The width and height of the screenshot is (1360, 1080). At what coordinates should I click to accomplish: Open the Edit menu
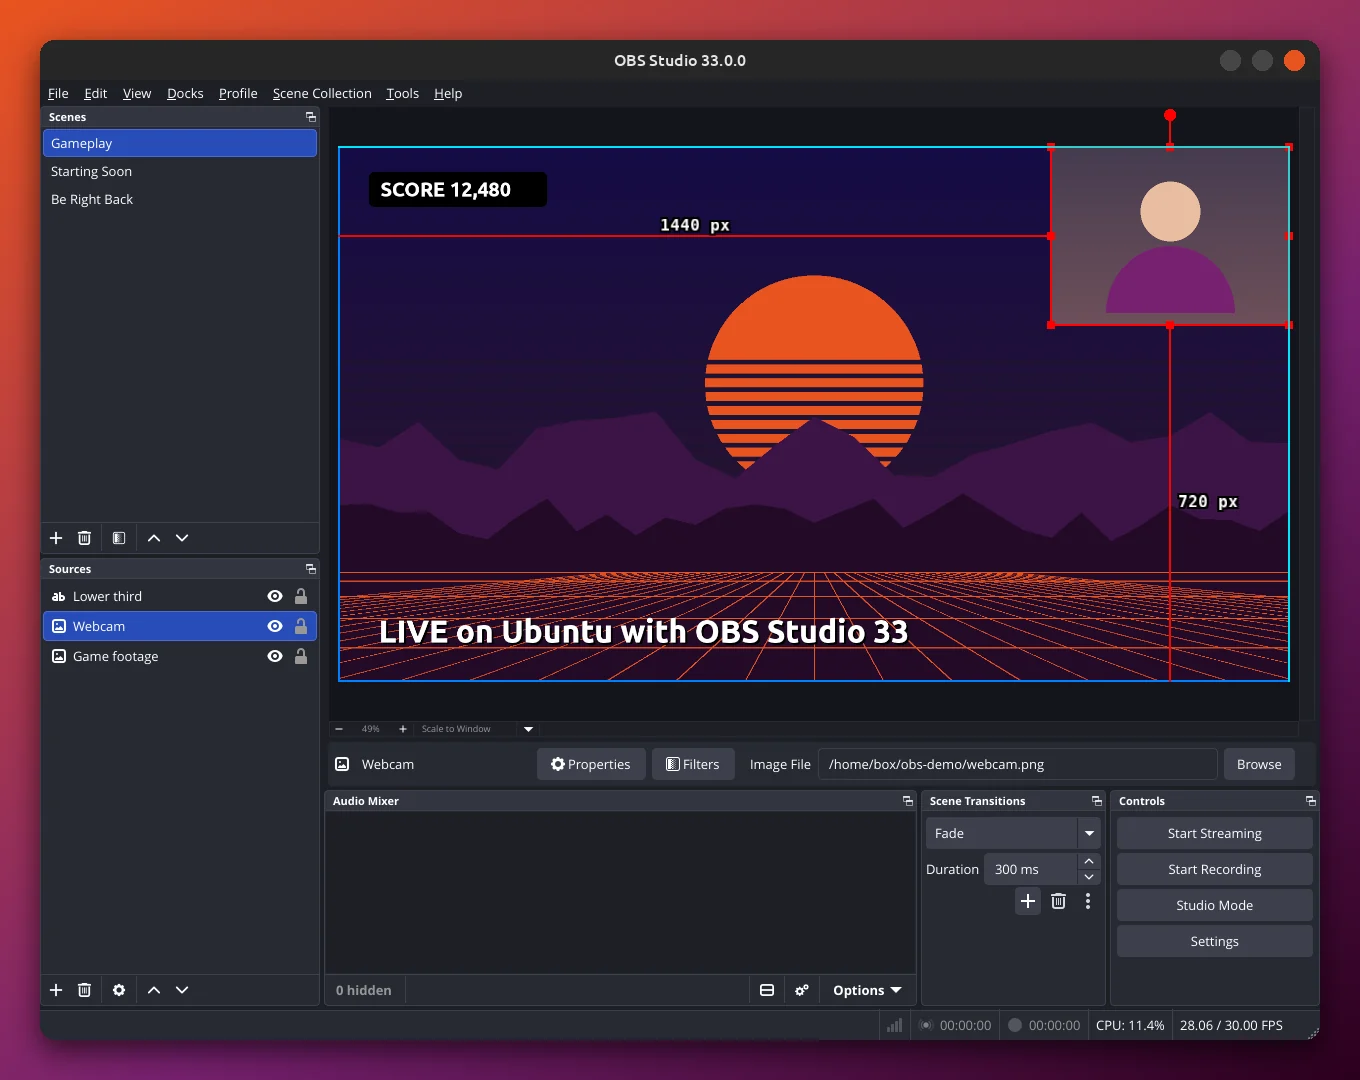(x=96, y=93)
